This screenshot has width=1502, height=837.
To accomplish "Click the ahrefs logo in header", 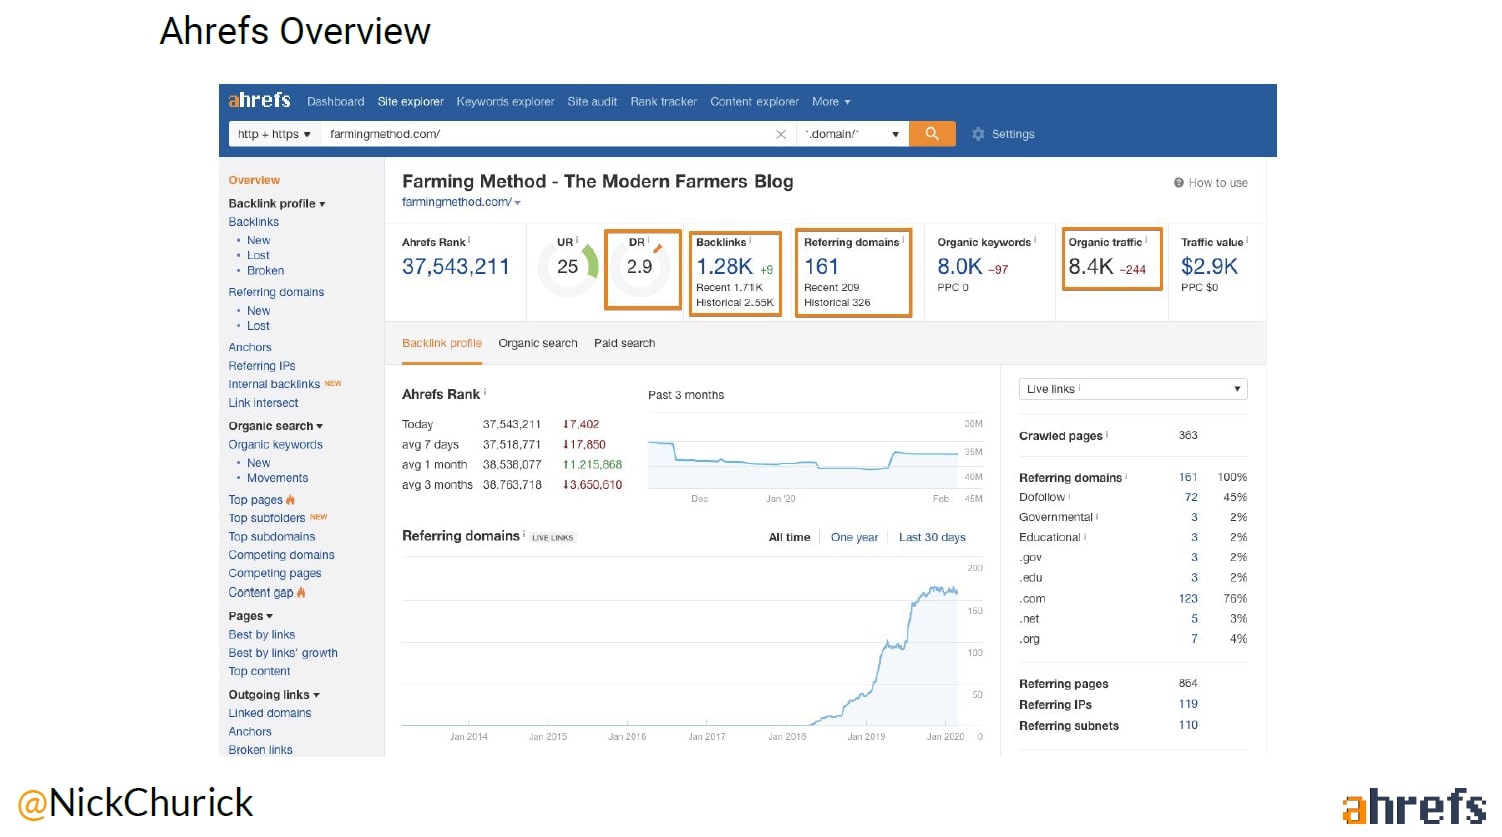I will click(259, 101).
